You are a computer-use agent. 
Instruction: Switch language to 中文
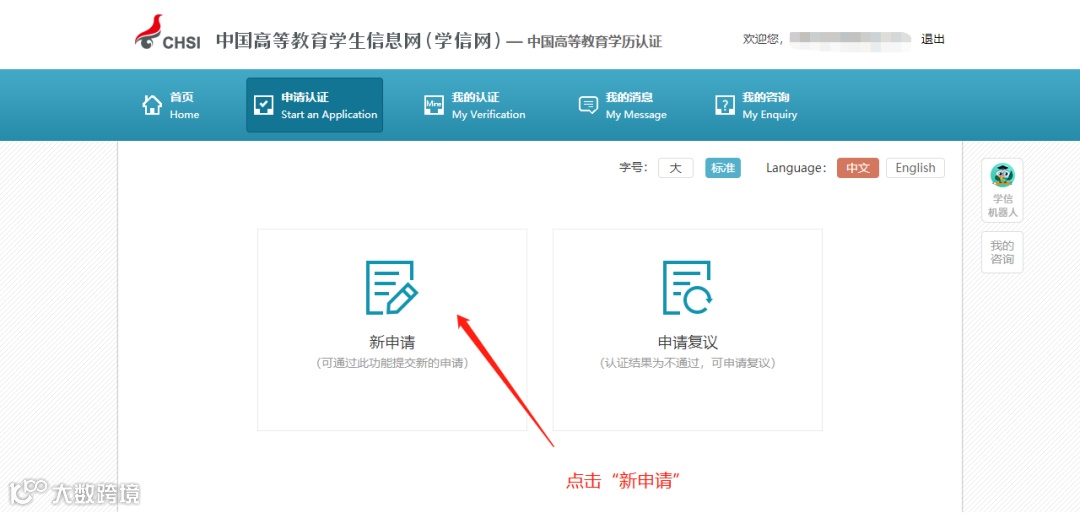click(858, 168)
